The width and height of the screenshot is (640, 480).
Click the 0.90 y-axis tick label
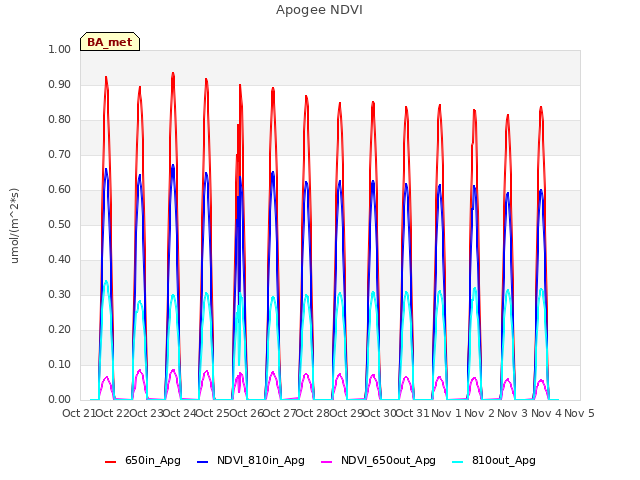point(60,84)
